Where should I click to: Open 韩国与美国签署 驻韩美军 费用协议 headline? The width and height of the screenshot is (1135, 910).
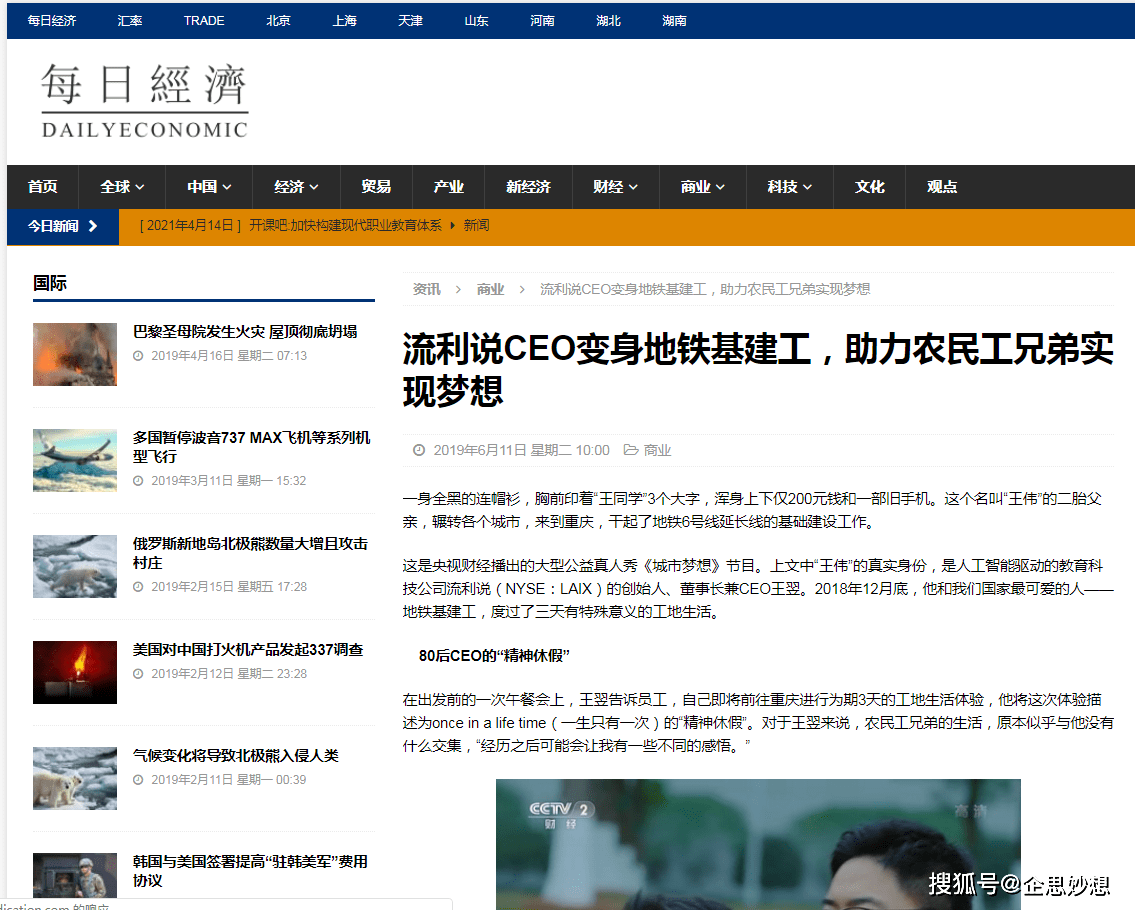(250, 871)
